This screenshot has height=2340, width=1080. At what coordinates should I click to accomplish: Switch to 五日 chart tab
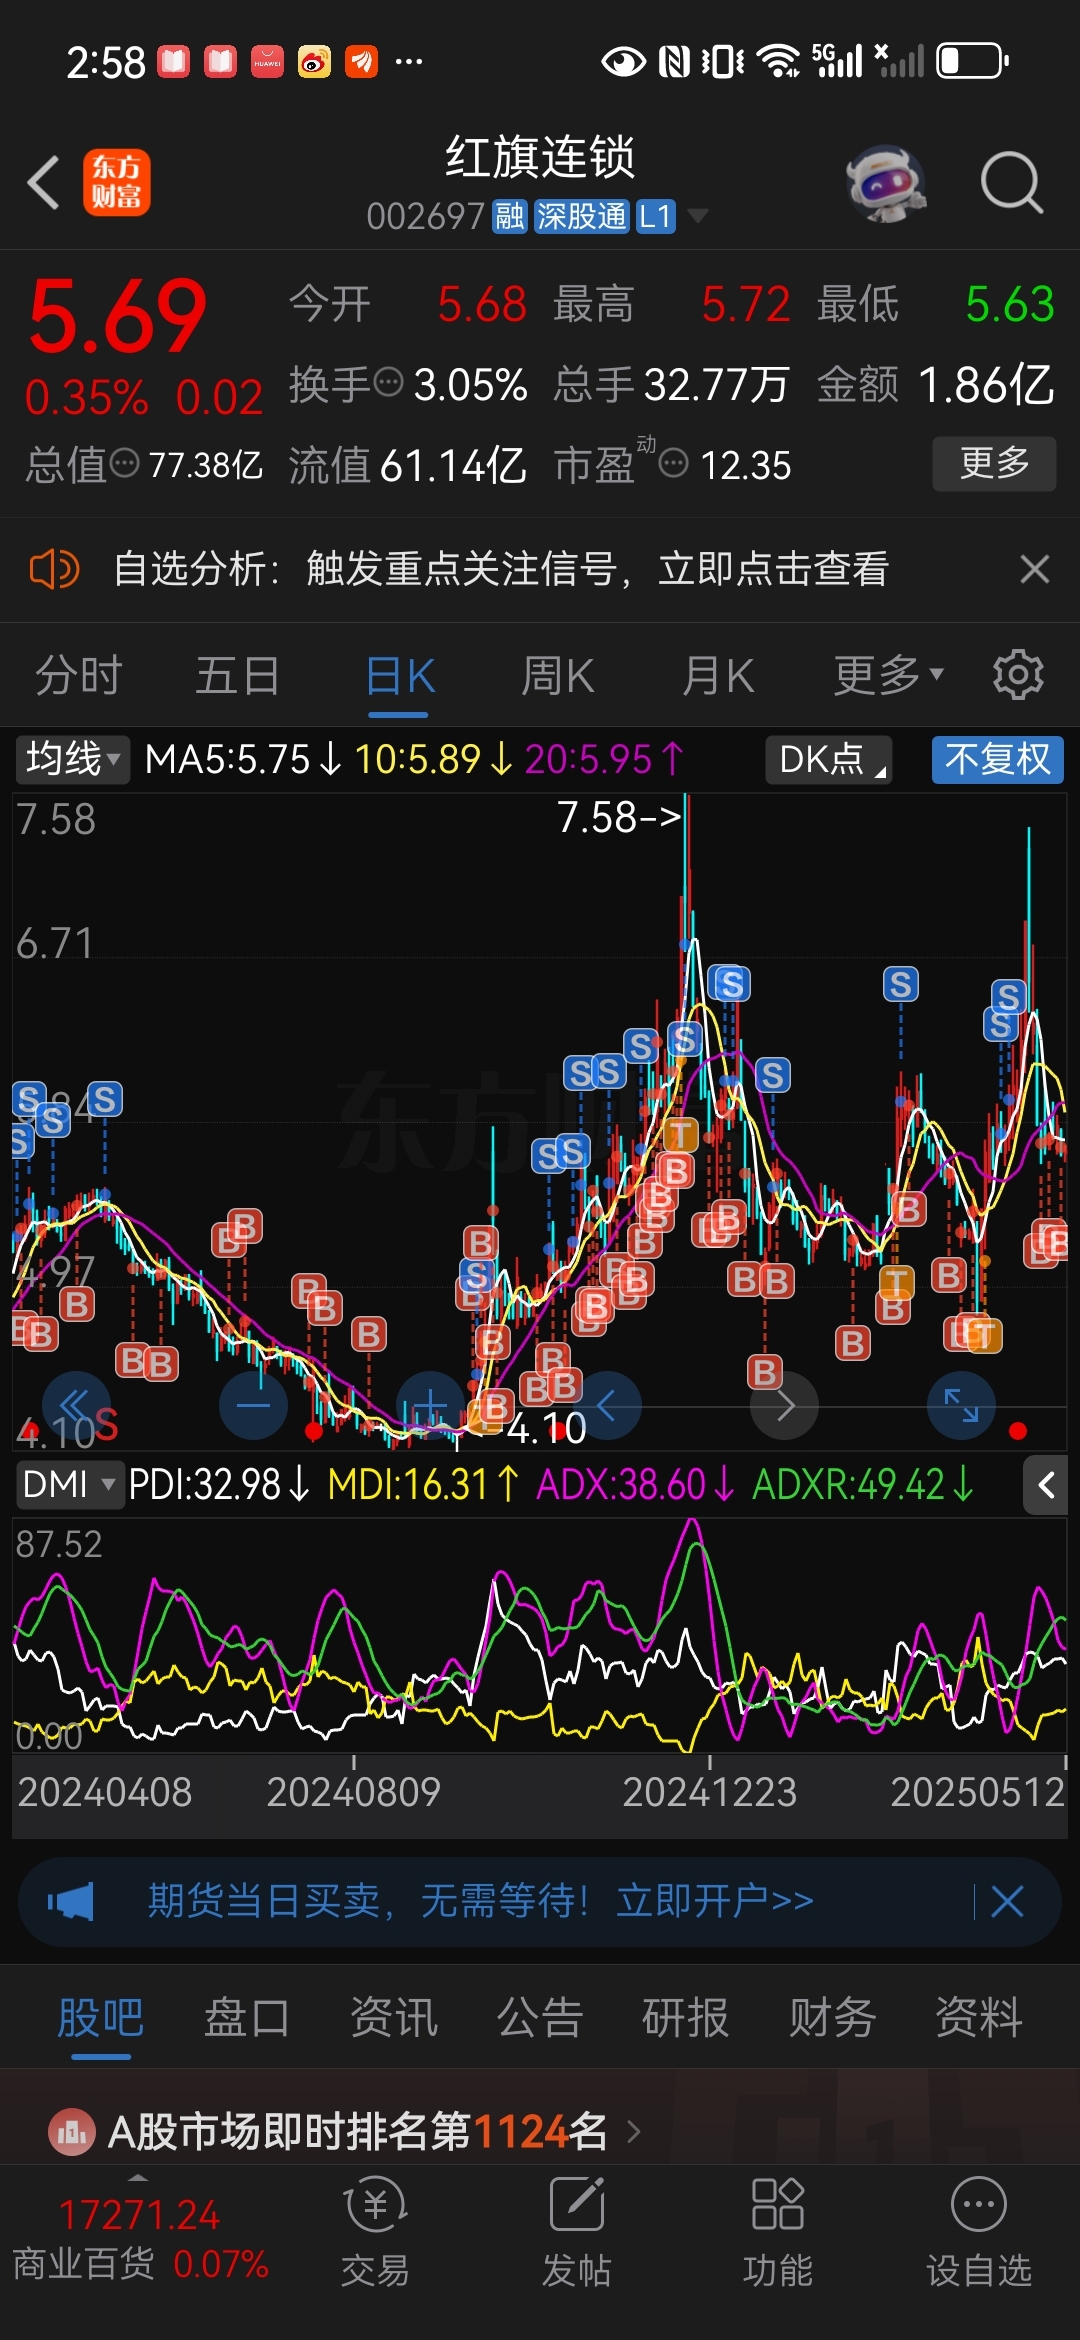tap(238, 676)
